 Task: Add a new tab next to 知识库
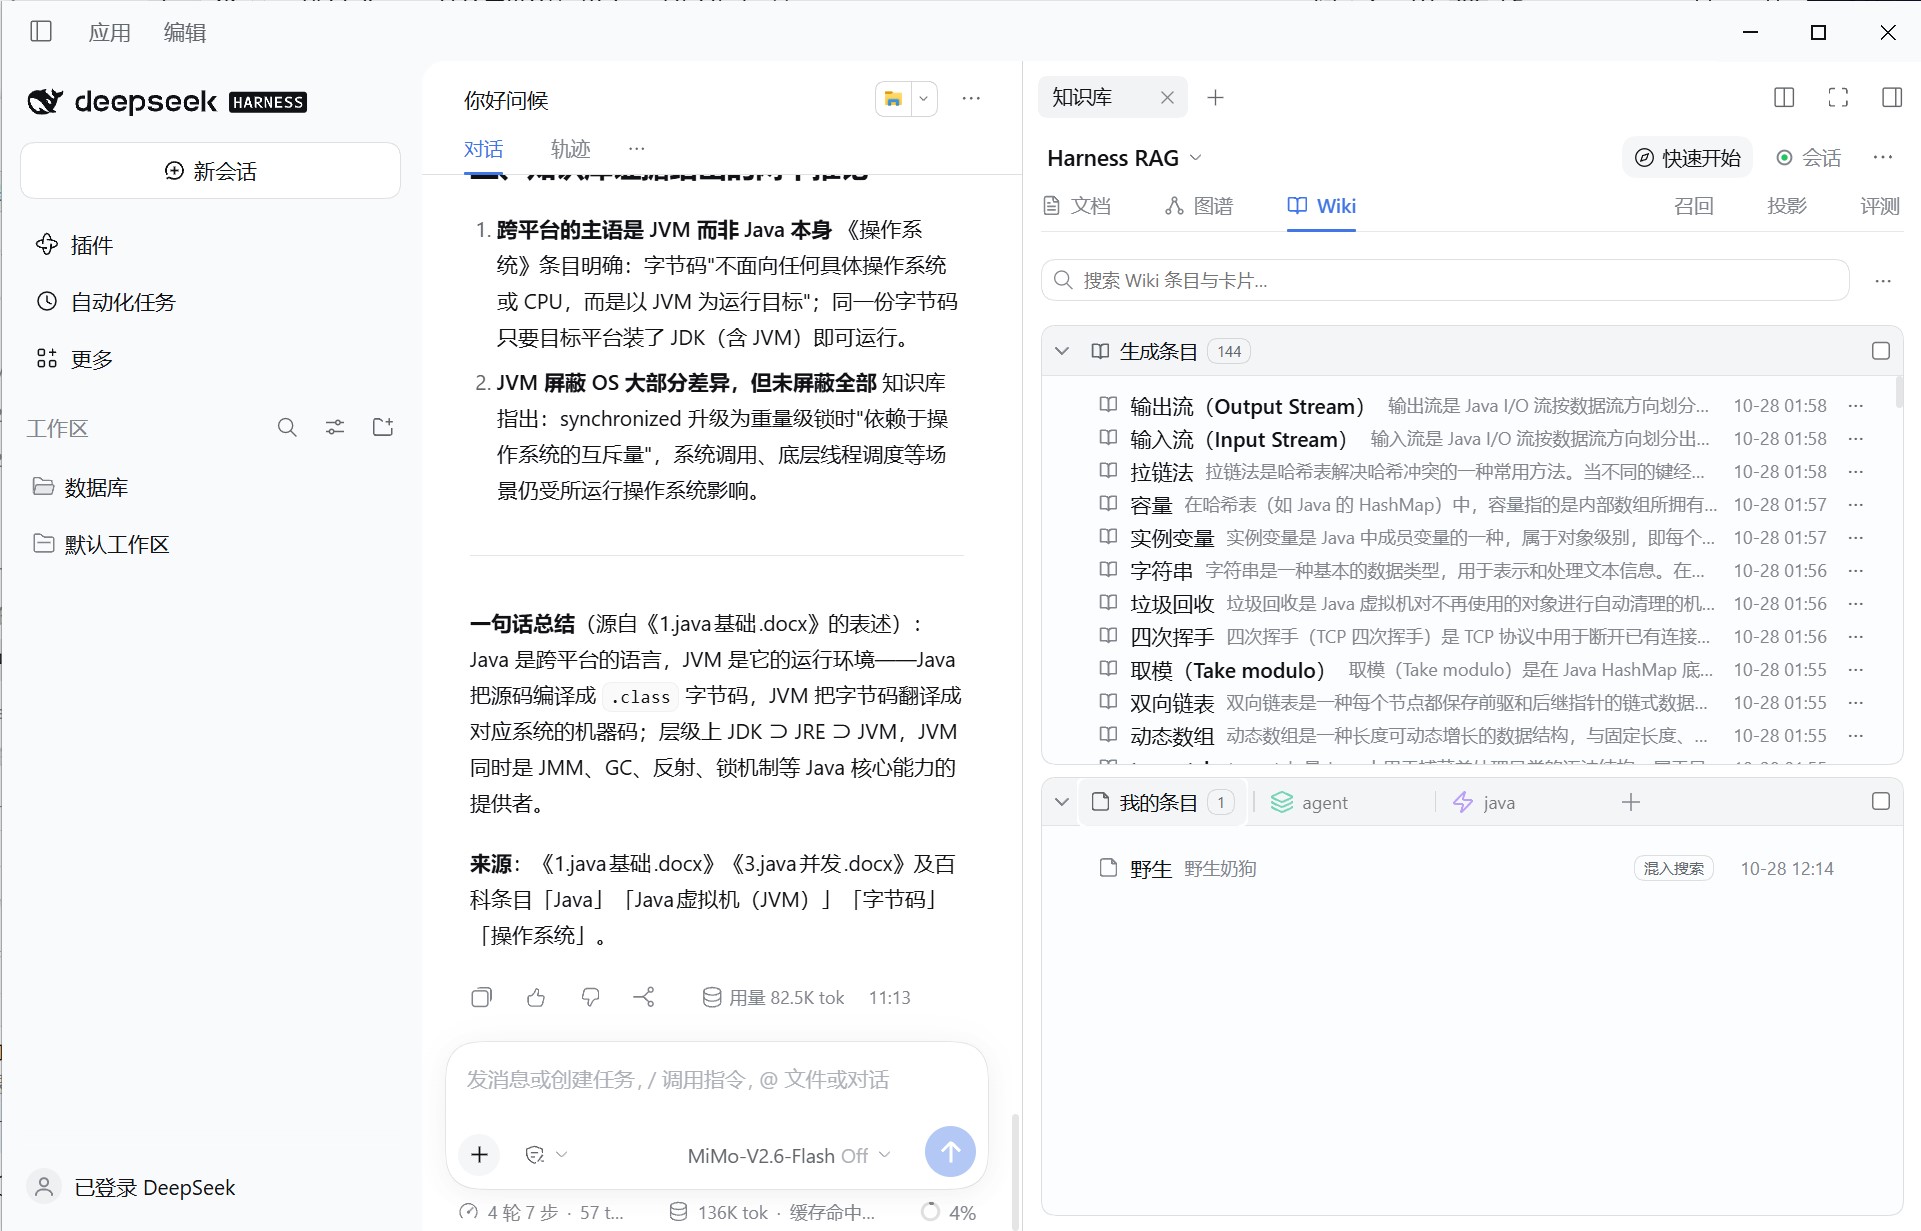coord(1215,97)
